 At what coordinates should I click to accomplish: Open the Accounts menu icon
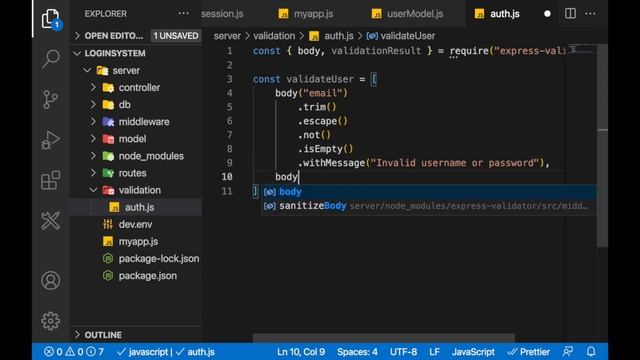pos(51,281)
